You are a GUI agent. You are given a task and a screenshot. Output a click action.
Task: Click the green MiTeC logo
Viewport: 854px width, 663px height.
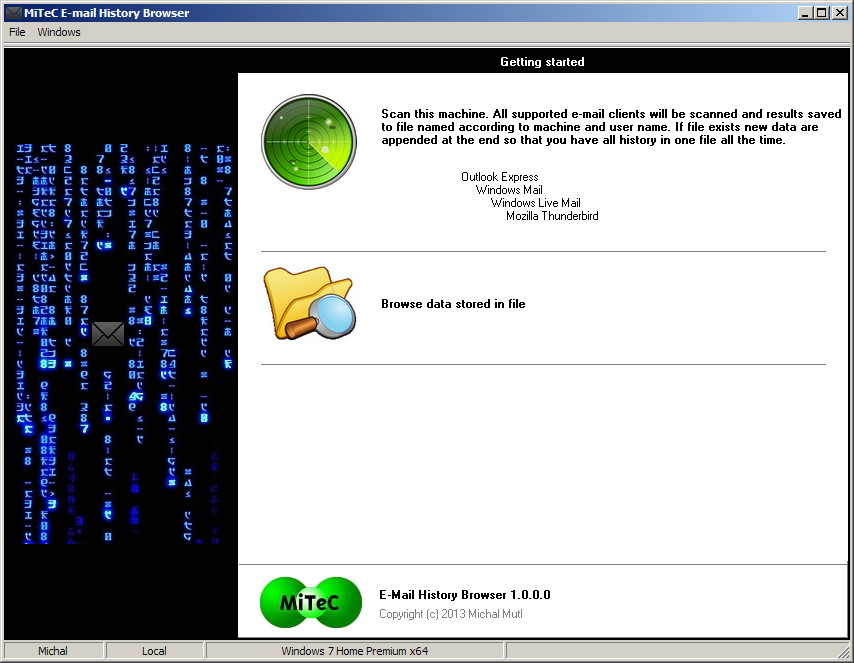[x=311, y=603]
